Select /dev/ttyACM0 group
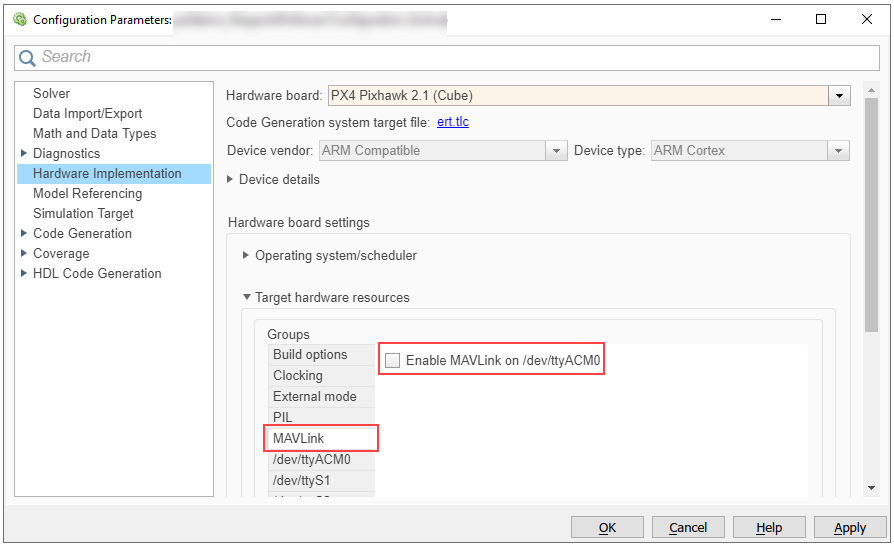Viewport: 894px width, 549px height. pyautogui.click(x=322, y=459)
